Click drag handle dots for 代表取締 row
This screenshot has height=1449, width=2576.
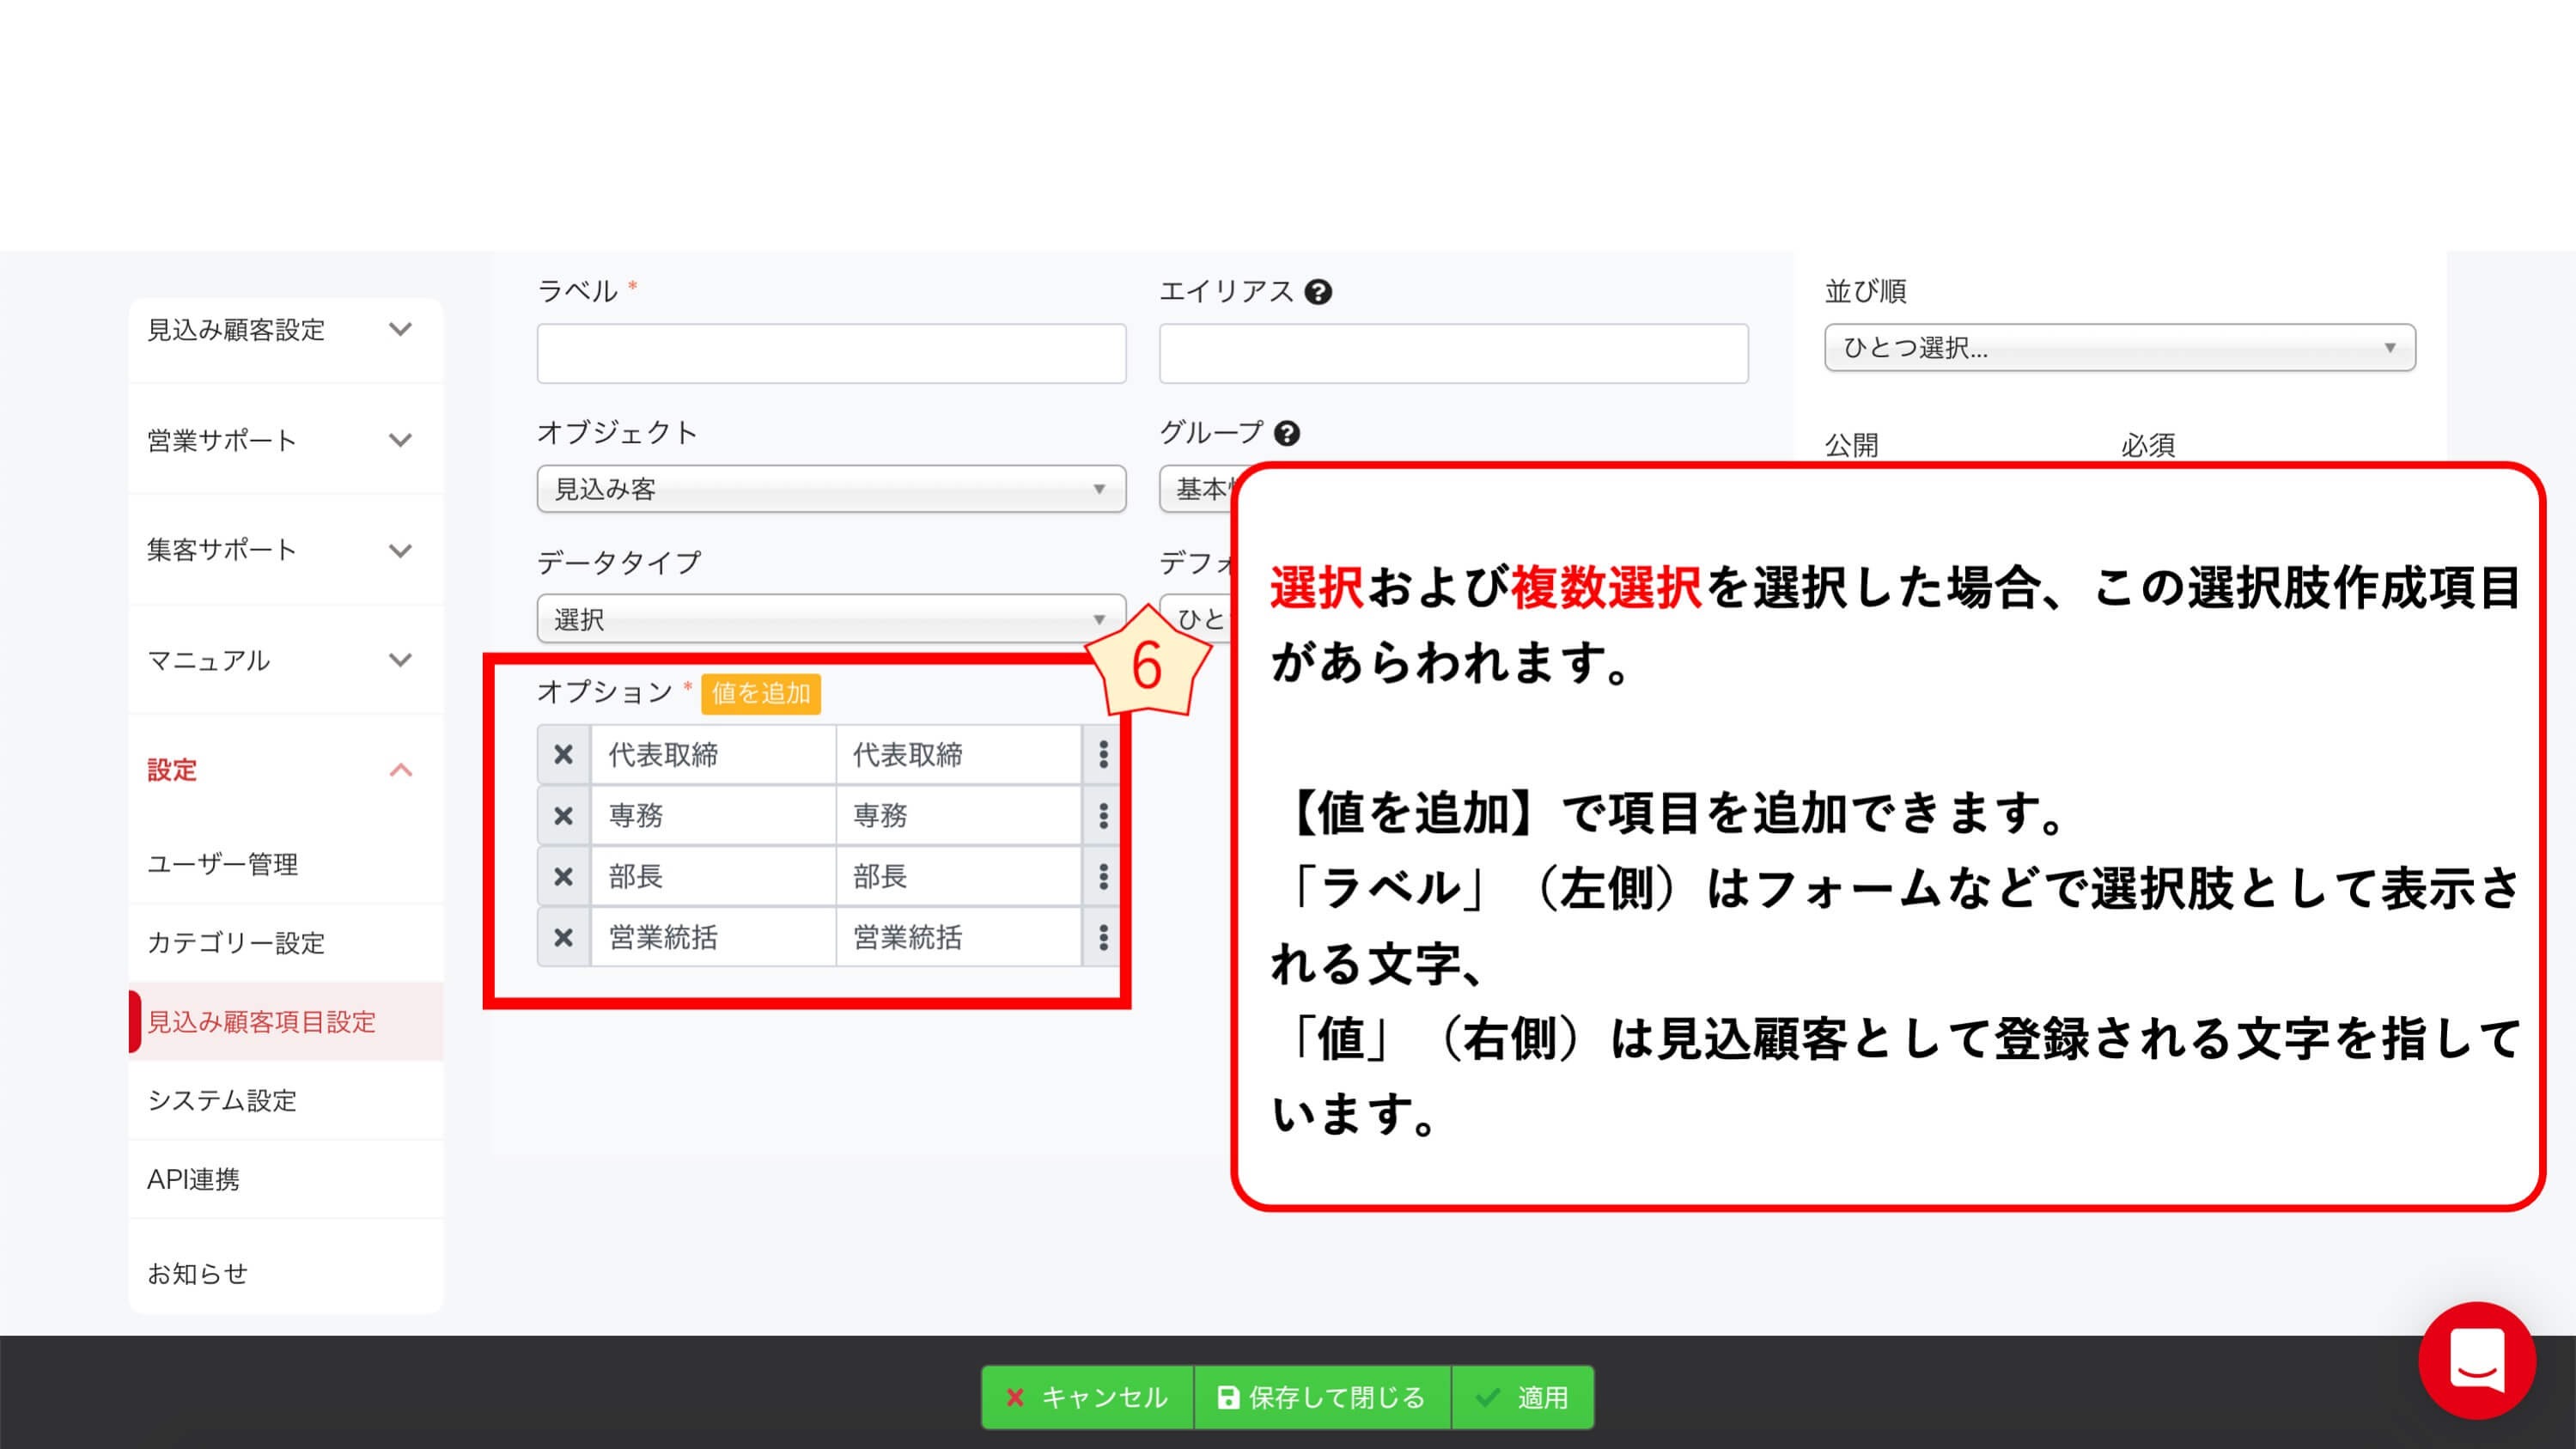pyautogui.click(x=1103, y=754)
